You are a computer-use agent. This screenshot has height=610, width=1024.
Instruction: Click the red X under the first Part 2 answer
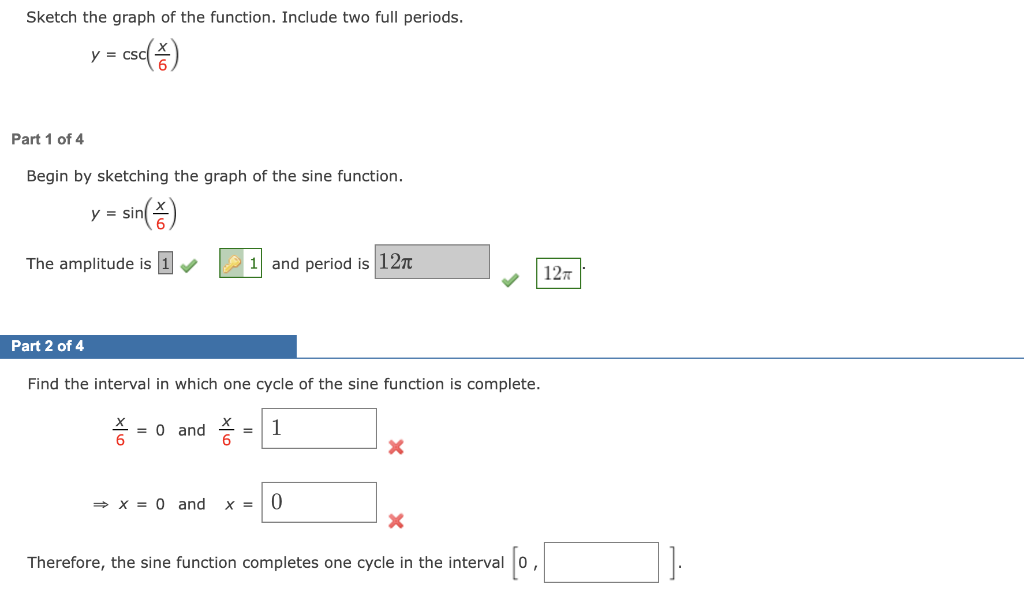pos(396,448)
